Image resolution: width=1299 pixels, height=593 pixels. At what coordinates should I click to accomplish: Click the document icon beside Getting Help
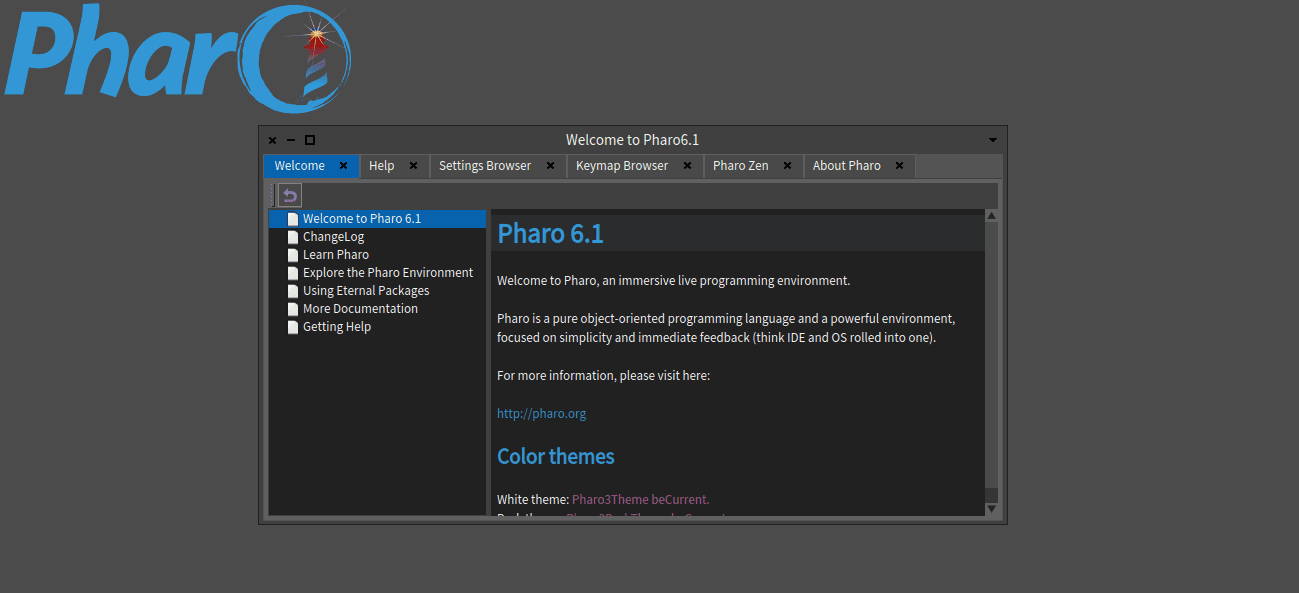(x=292, y=326)
